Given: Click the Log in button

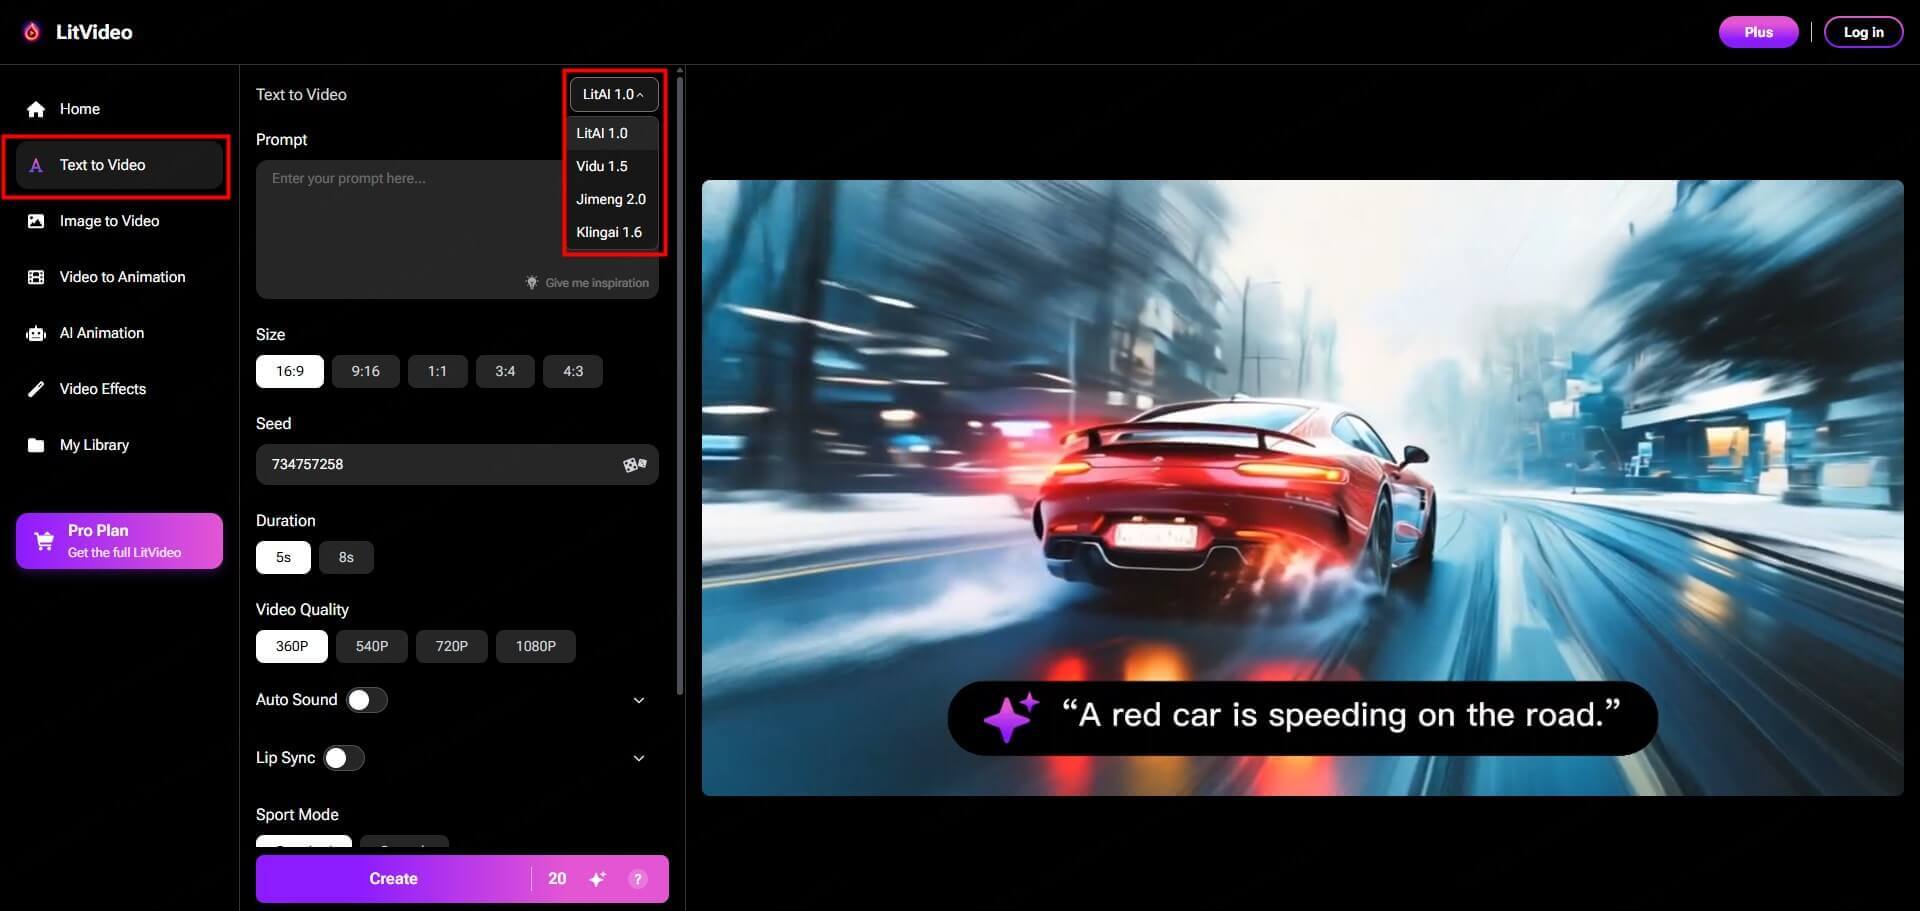Looking at the screenshot, I should [x=1862, y=31].
